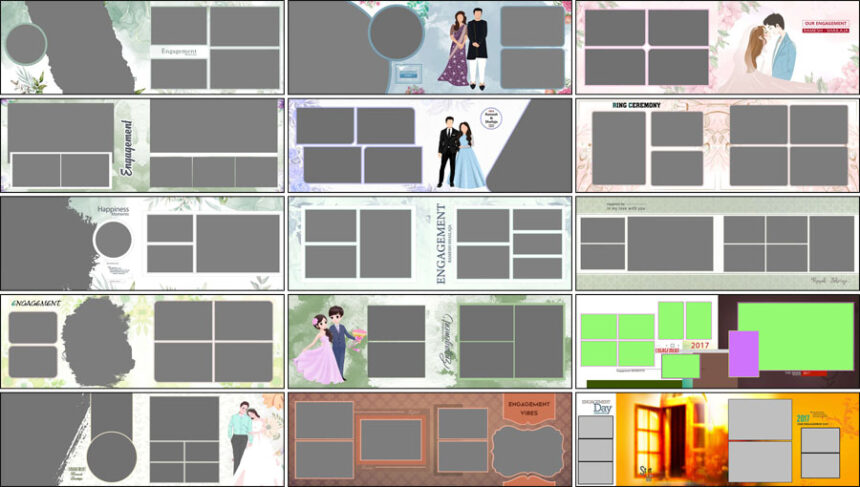
Task: Pick the 2017 template with bright green placeholders
Action: [x=717, y=342]
